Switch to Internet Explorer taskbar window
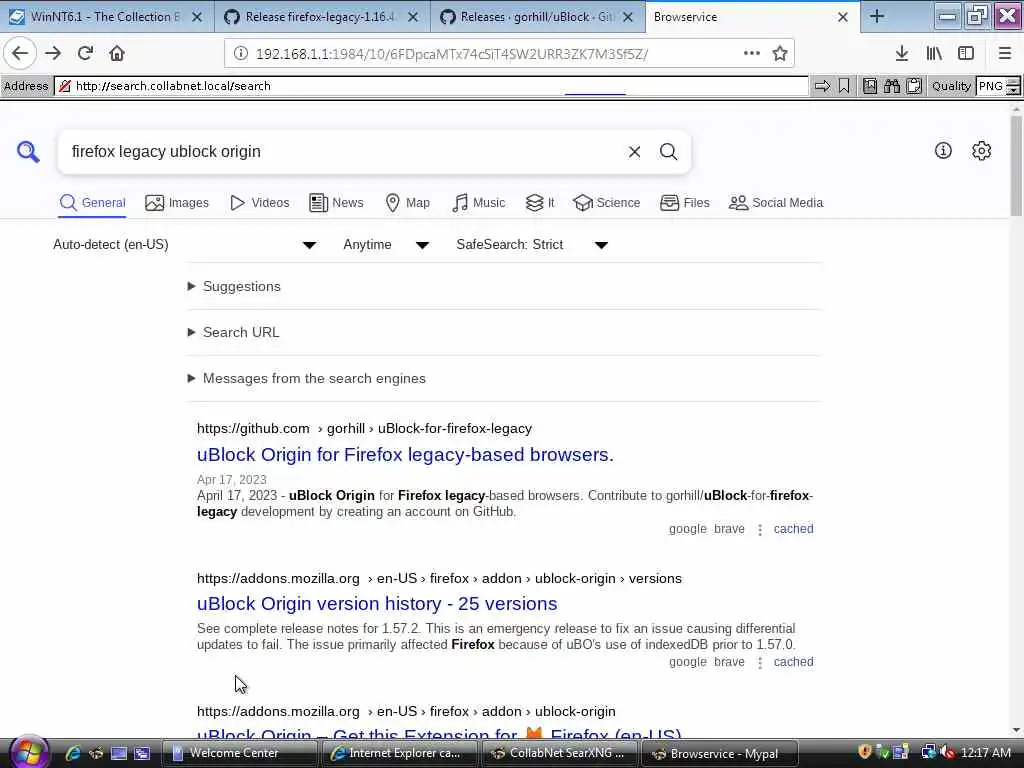The height and width of the screenshot is (768, 1024). [x=402, y=754]
